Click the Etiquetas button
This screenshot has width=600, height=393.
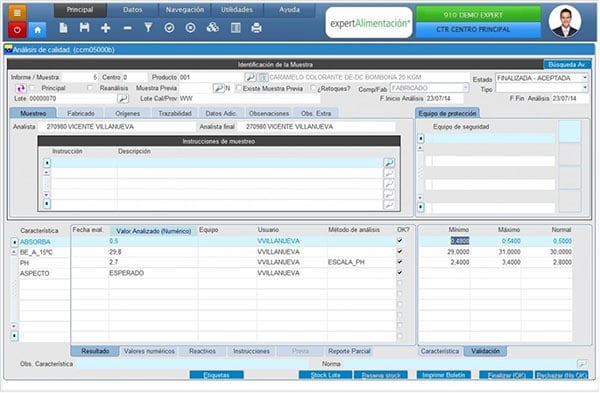pyautogui.click(x=217, y=375)
